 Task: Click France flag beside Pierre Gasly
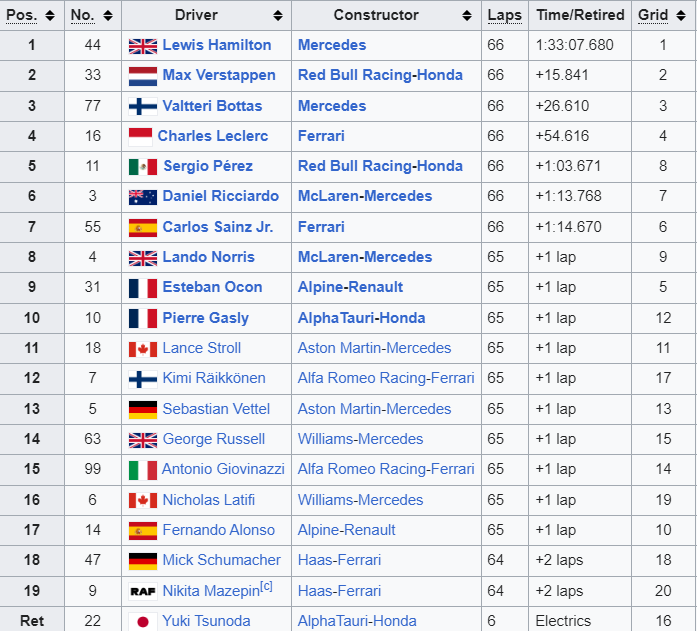(x=143, y=318)
